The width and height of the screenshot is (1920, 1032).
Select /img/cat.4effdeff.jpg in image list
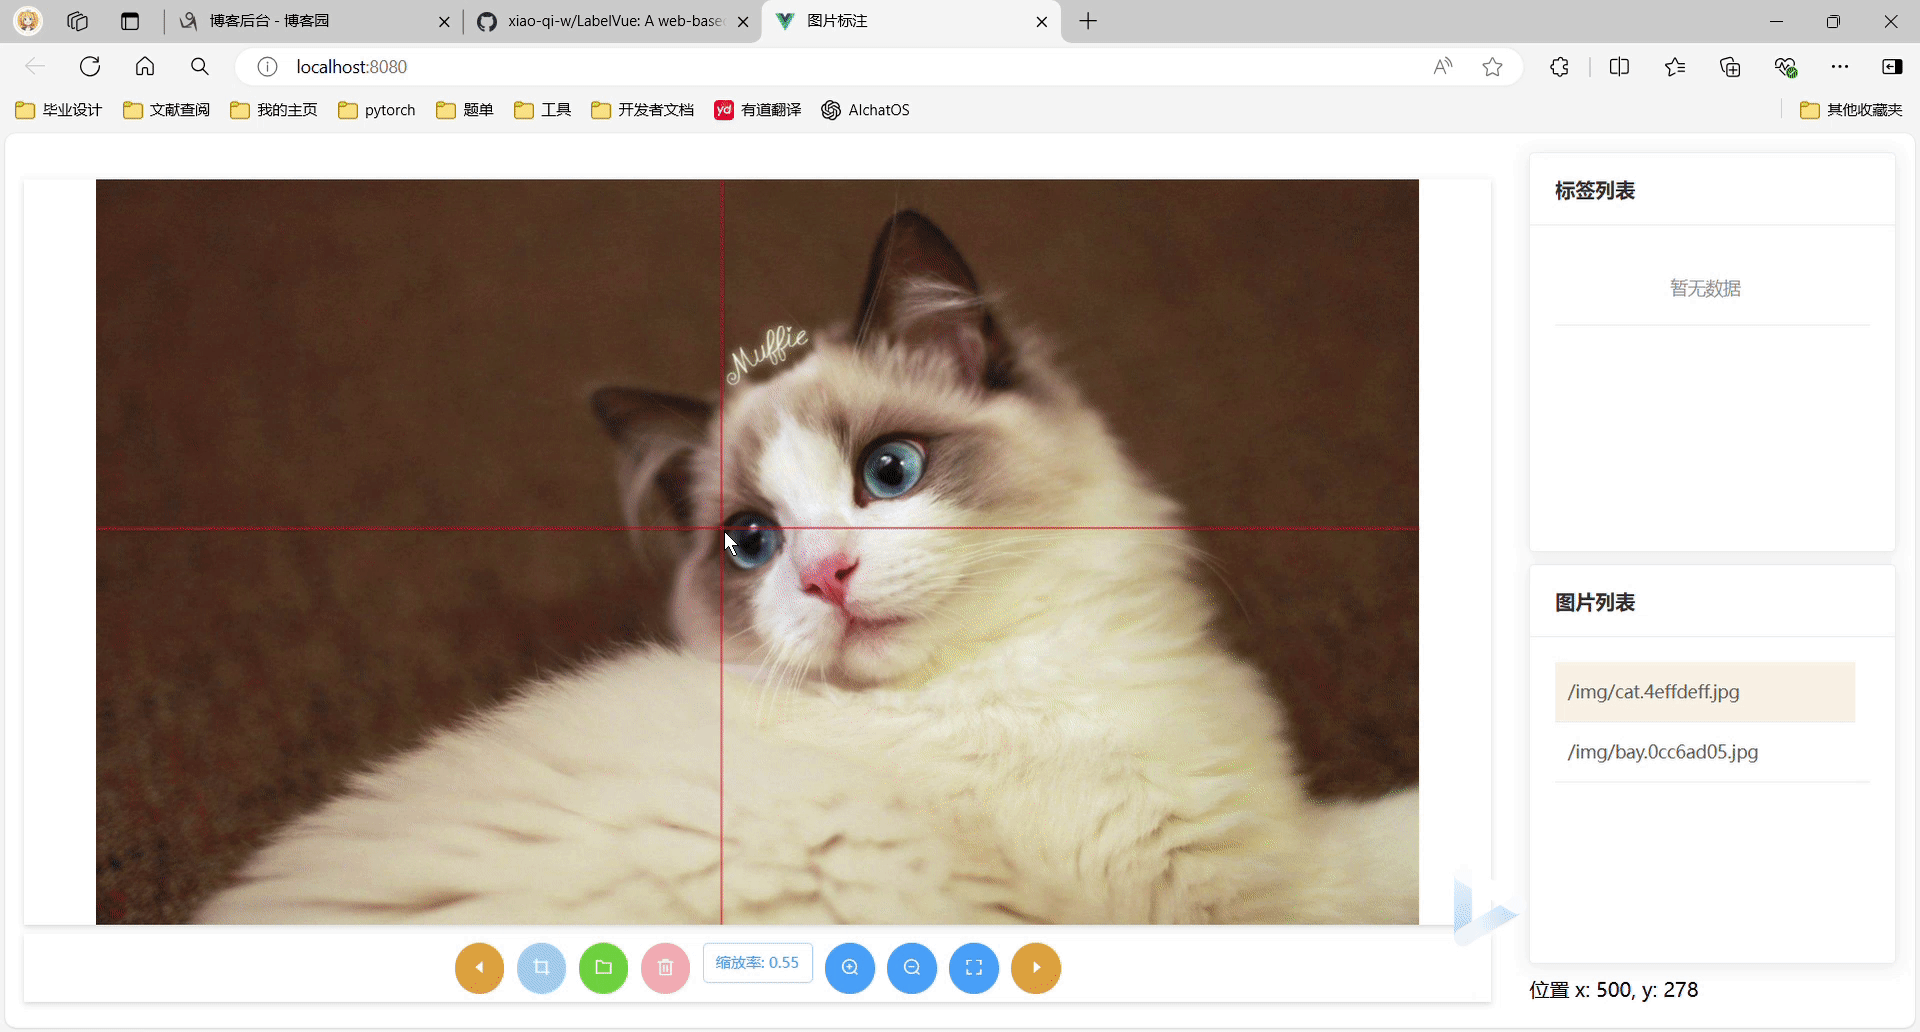pyautogui.click(x=1704, y=692)
